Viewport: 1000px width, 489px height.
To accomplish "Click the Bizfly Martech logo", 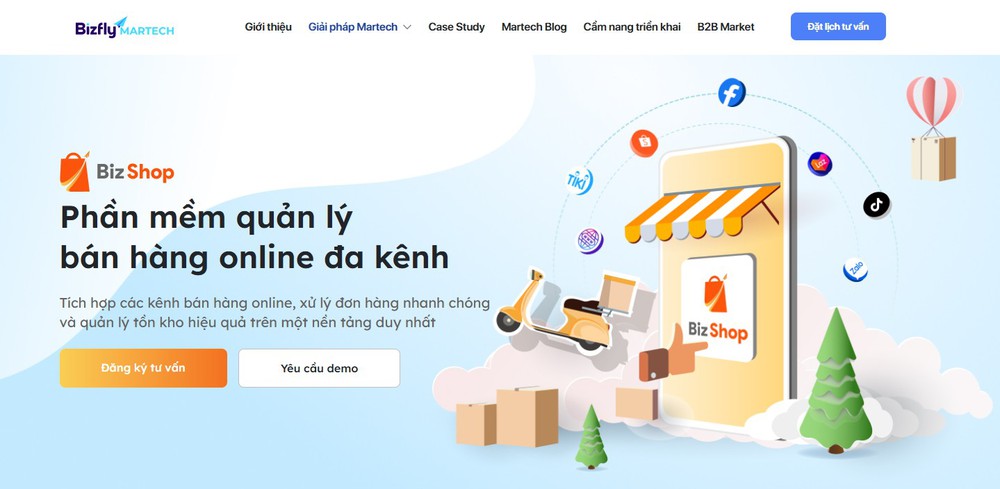I will click(x=124, y=27).
